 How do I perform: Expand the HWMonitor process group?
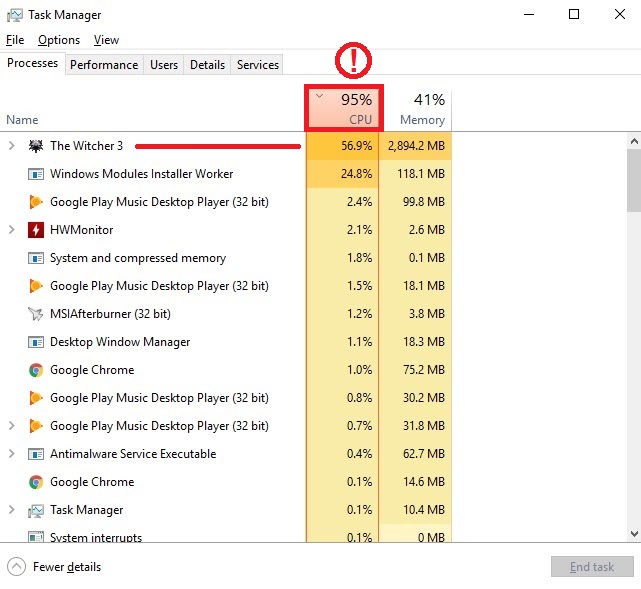12,230
